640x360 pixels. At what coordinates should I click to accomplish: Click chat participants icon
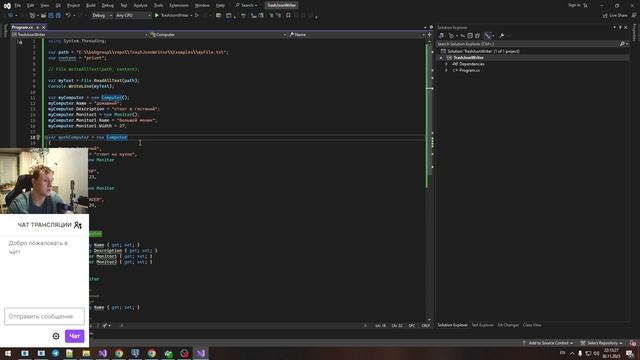(x=78, y=225)
